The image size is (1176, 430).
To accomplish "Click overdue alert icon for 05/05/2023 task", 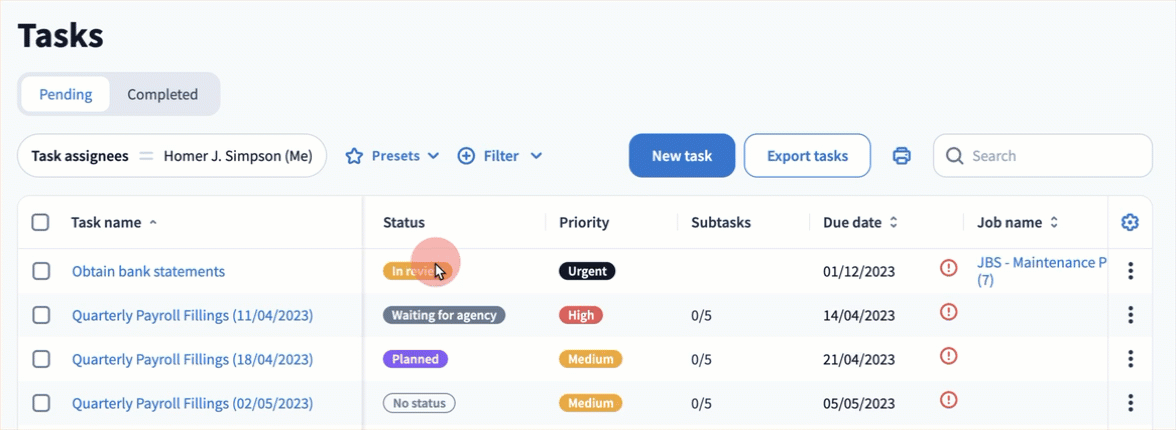I will click(x=949, y=400).
